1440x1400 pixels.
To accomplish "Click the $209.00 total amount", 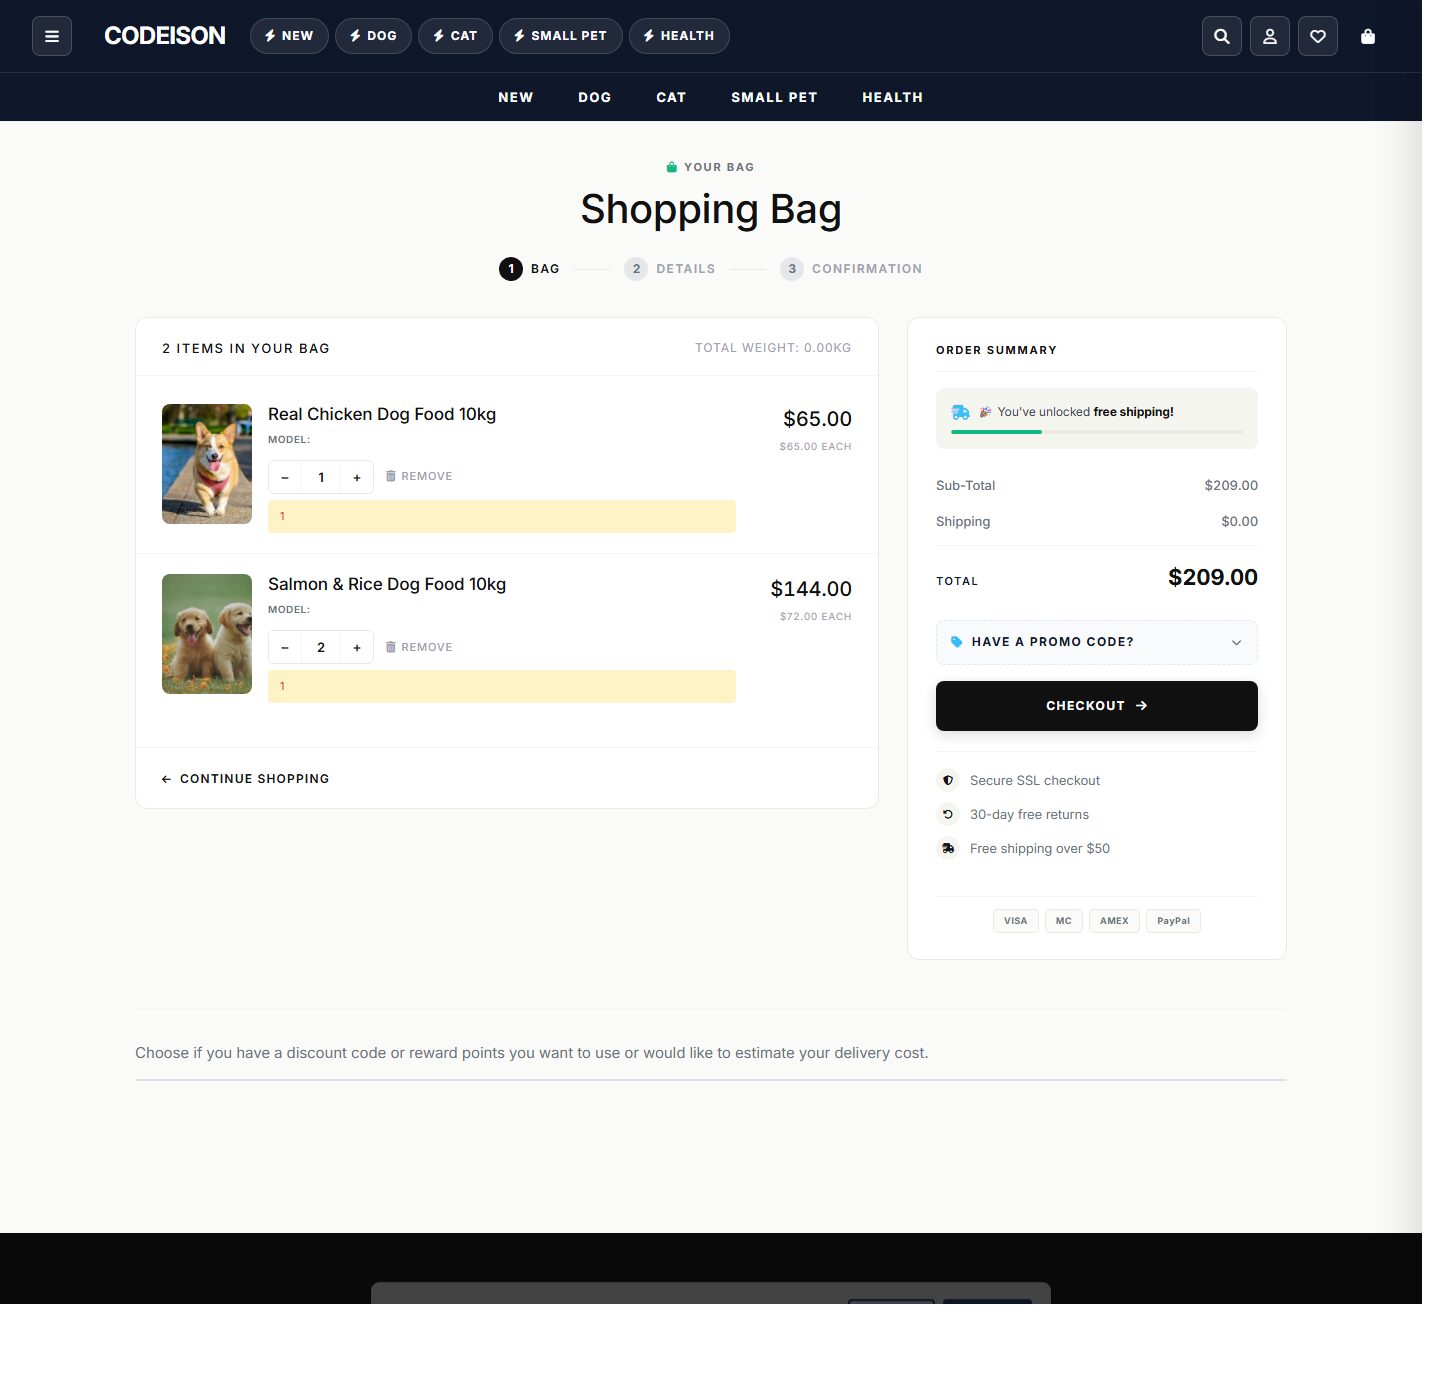I will click(1213, 577).
